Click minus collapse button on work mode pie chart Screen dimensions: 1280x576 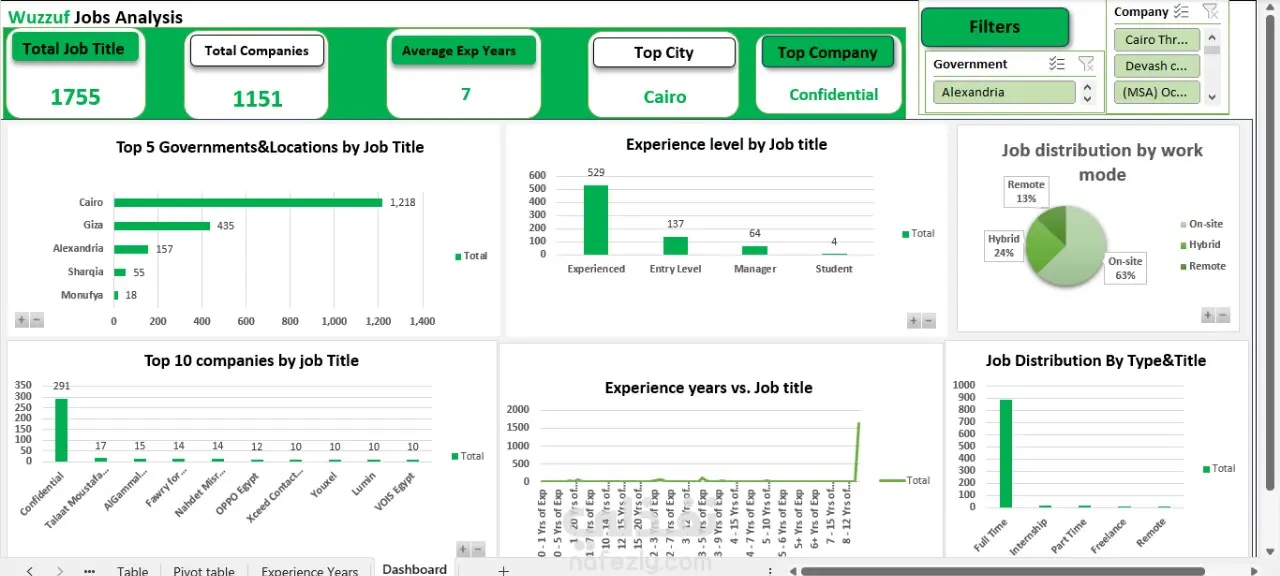click(x=1222, y=315)
